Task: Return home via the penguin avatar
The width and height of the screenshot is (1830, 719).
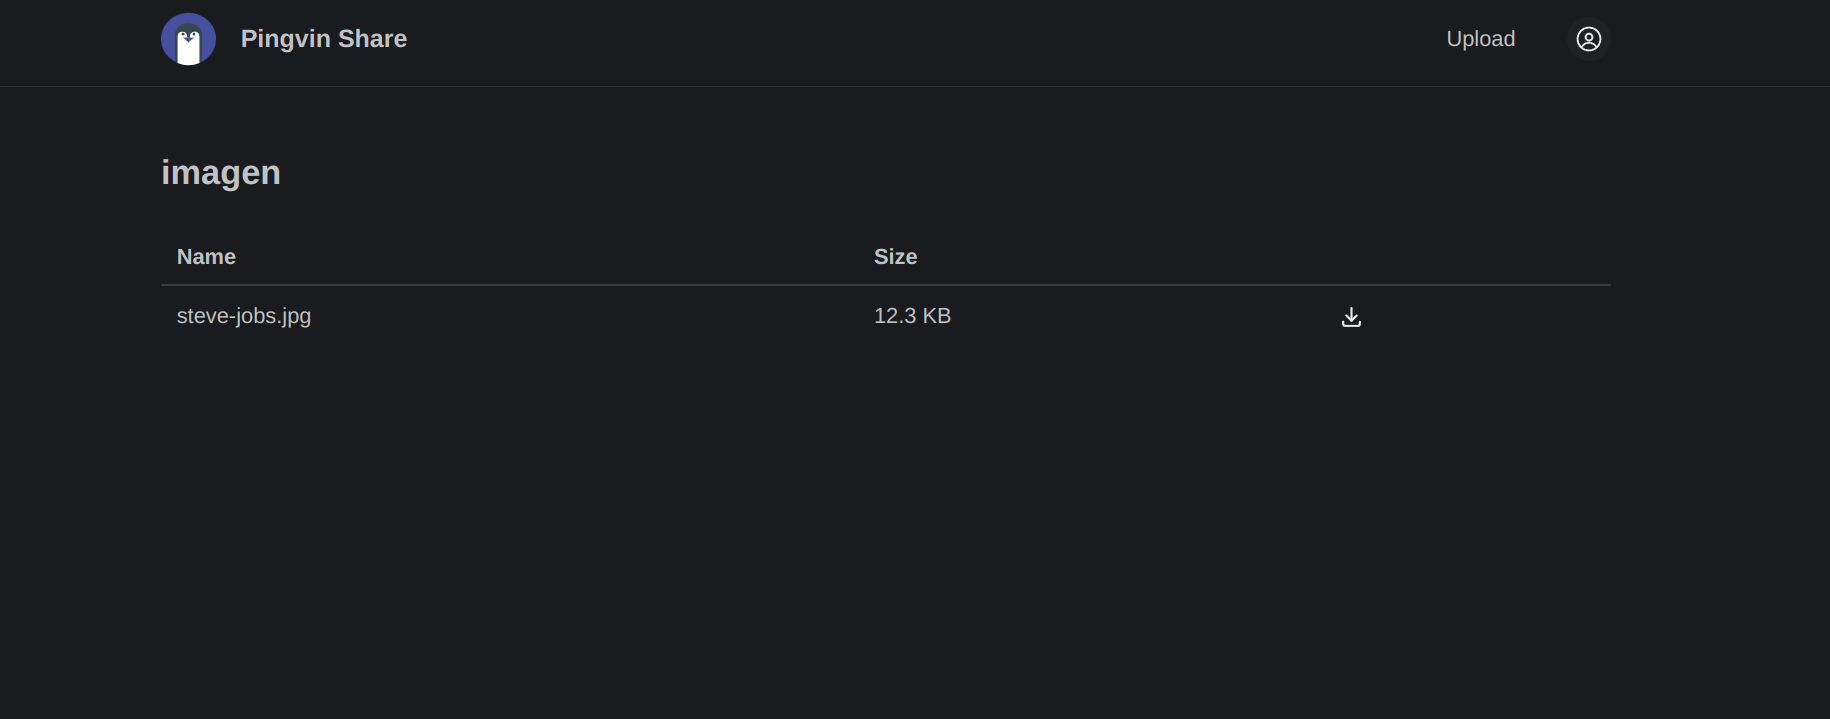Action: 188,39
